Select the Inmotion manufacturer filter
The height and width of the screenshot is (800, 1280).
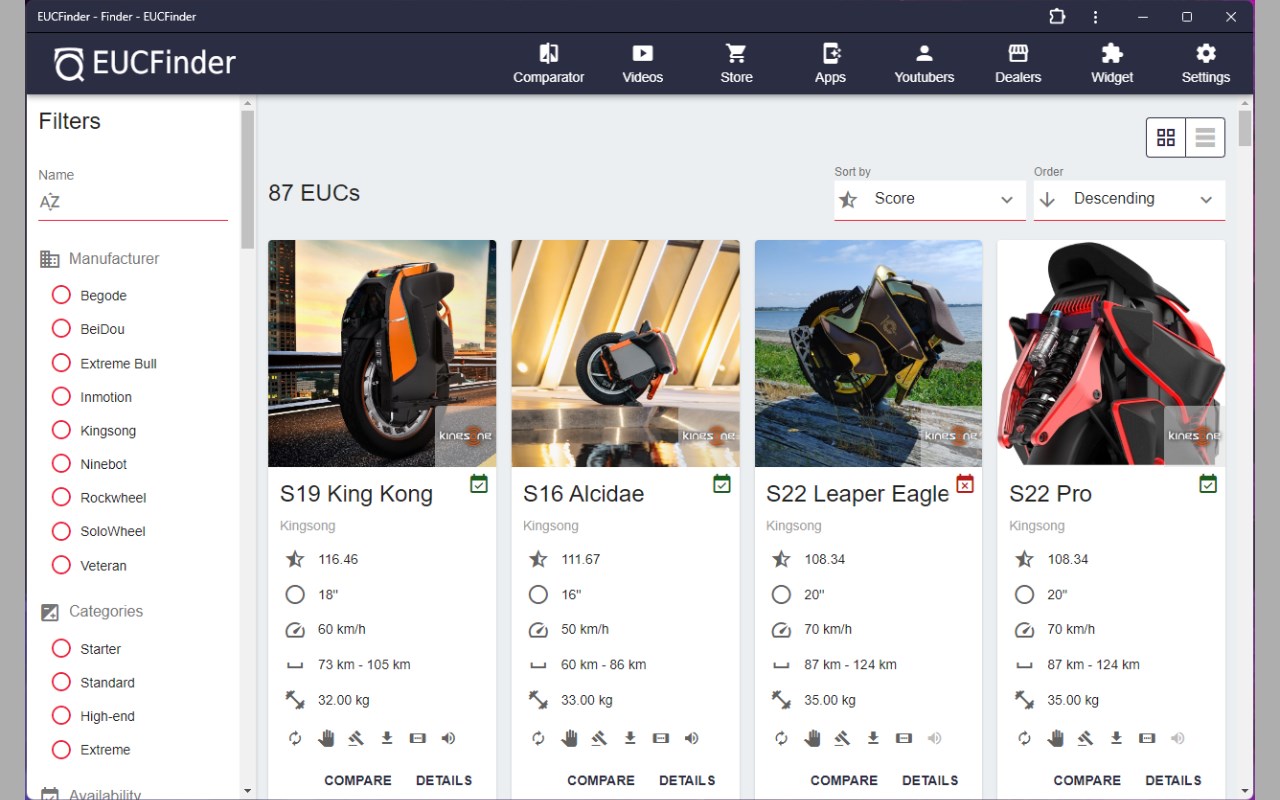(61, 397)
